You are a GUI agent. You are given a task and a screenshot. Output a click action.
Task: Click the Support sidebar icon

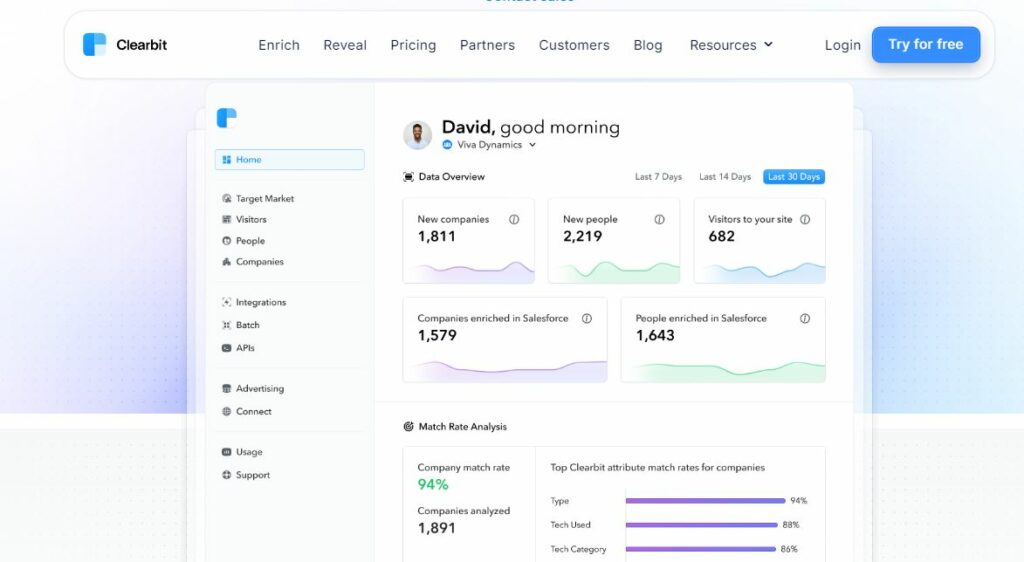pos(227,475)
